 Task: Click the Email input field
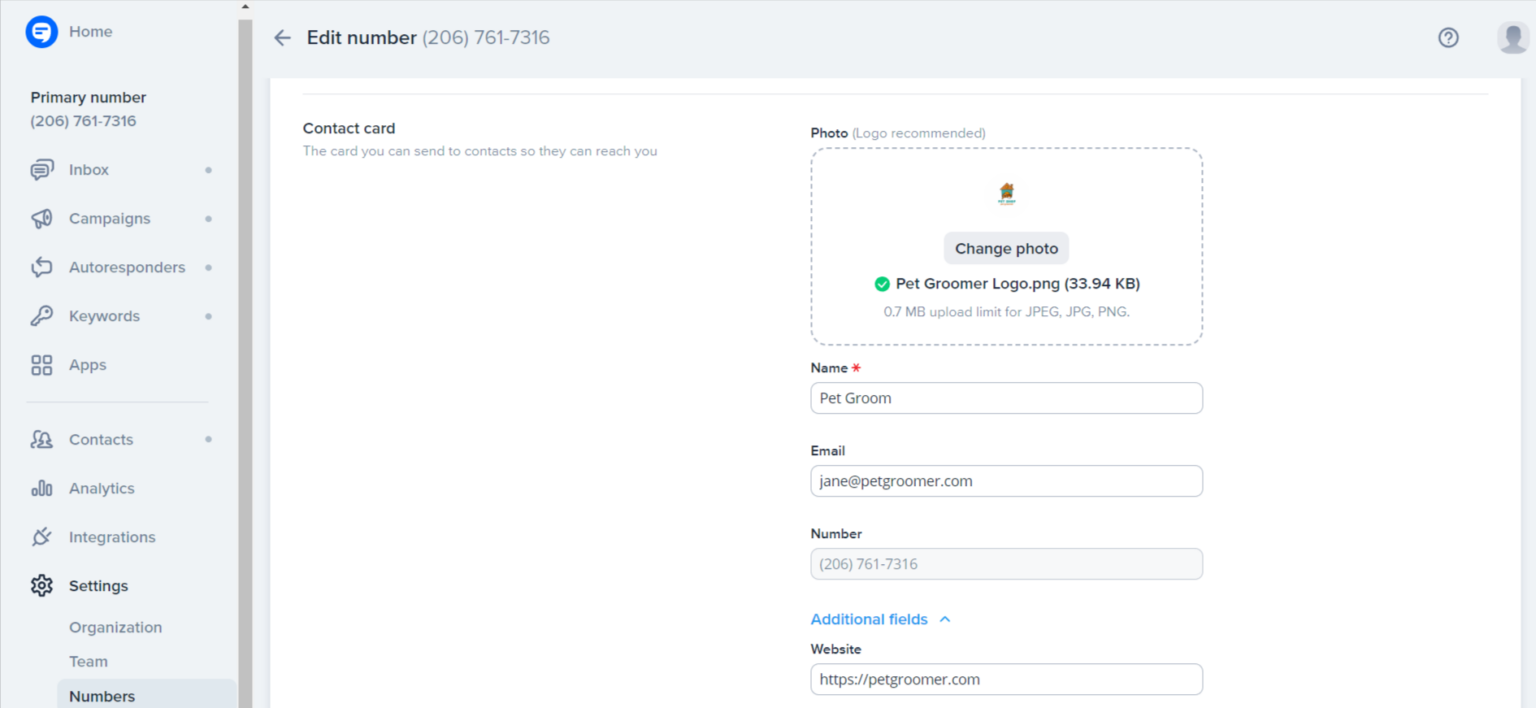click(x=1006, y=481)
